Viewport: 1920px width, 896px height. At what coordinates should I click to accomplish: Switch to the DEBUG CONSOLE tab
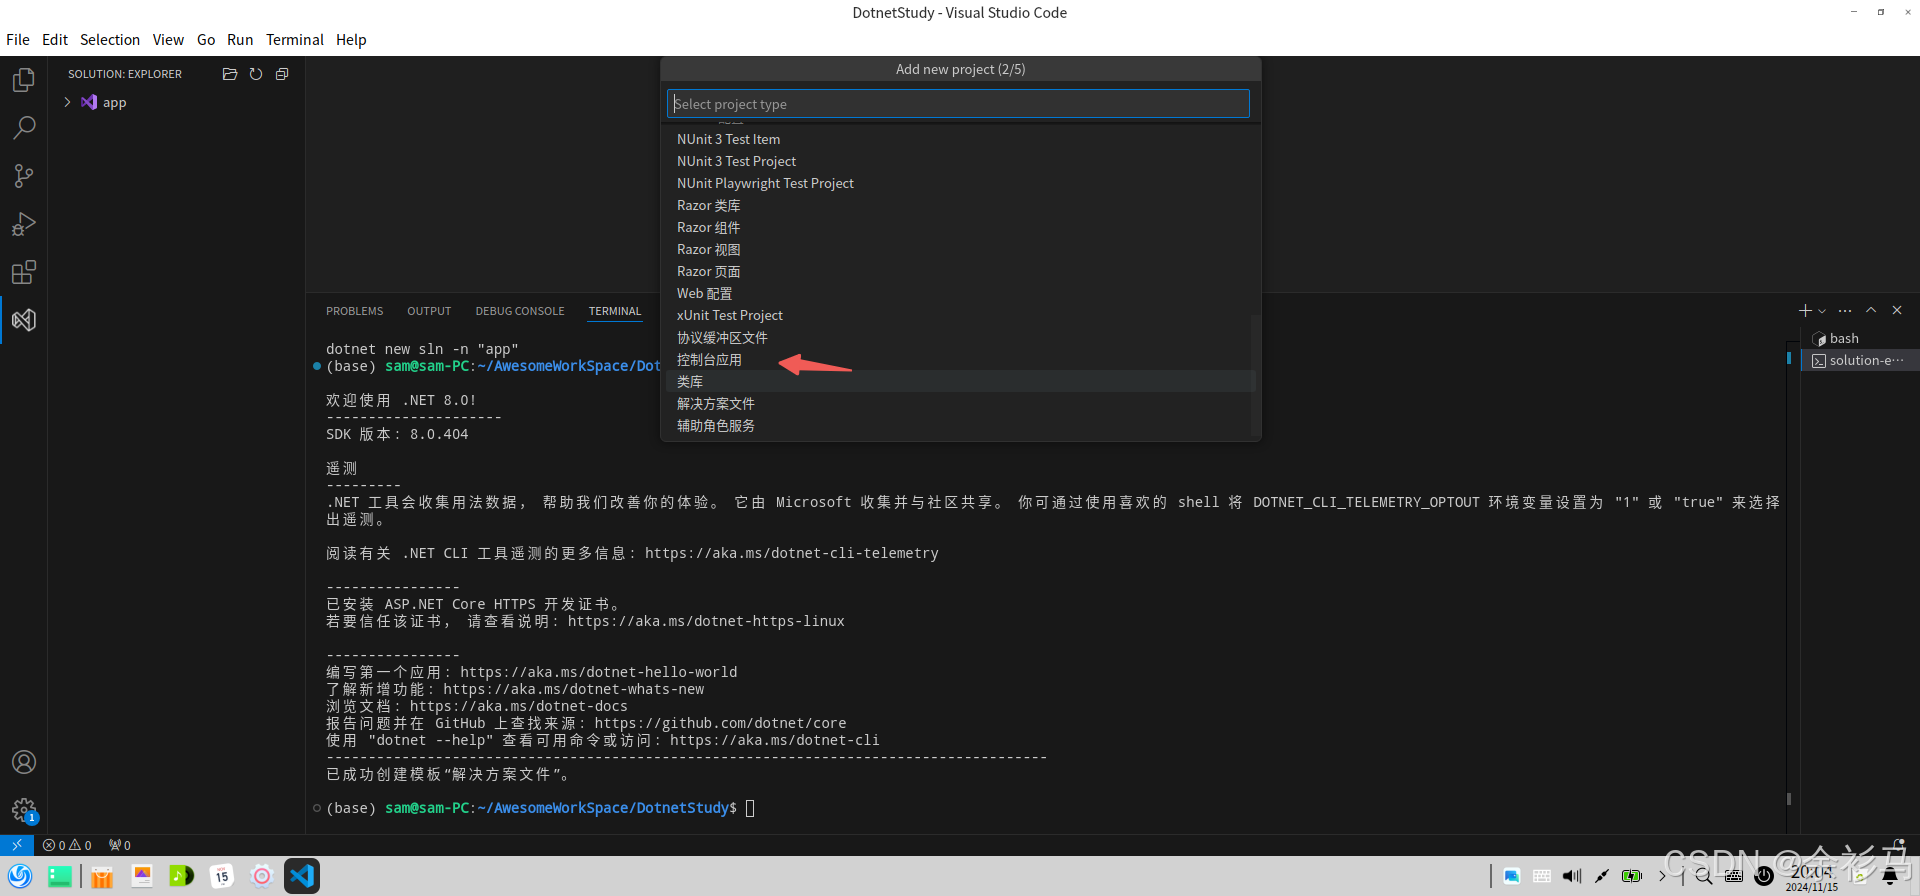tap(520, 311)
